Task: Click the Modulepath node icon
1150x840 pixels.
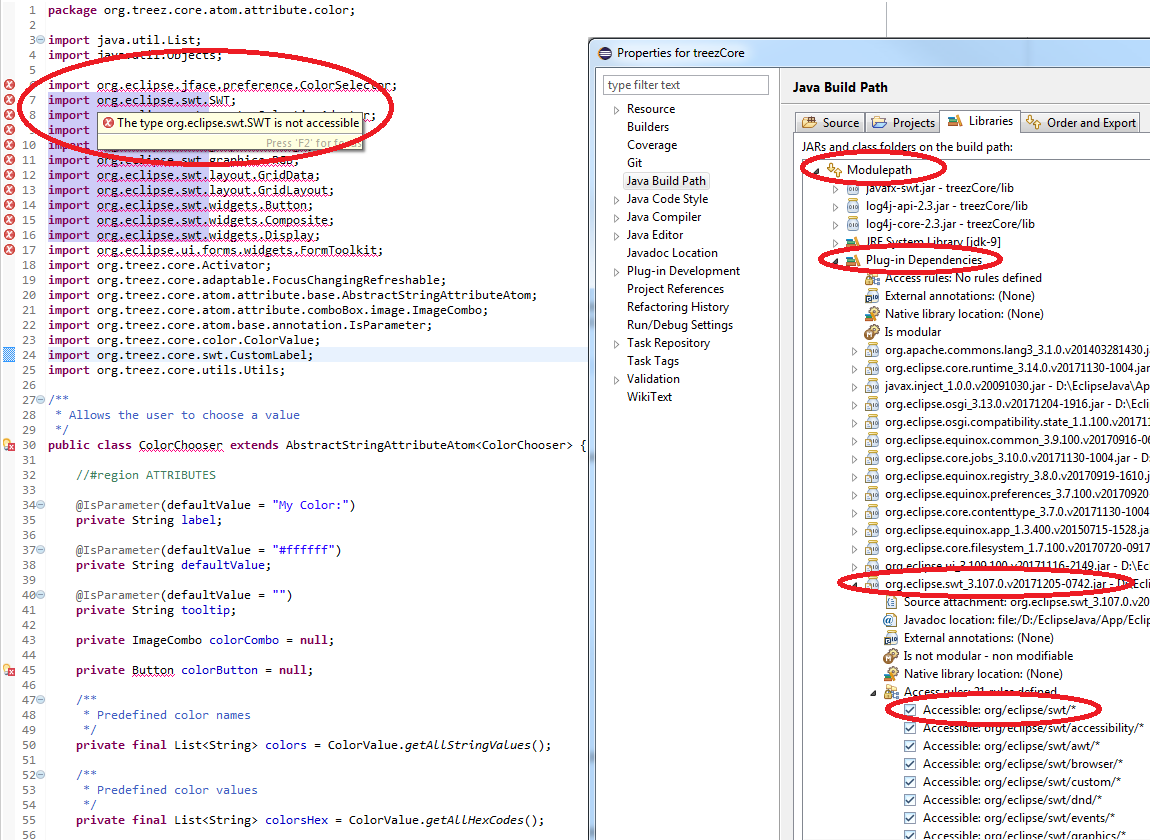Action: 834,170
